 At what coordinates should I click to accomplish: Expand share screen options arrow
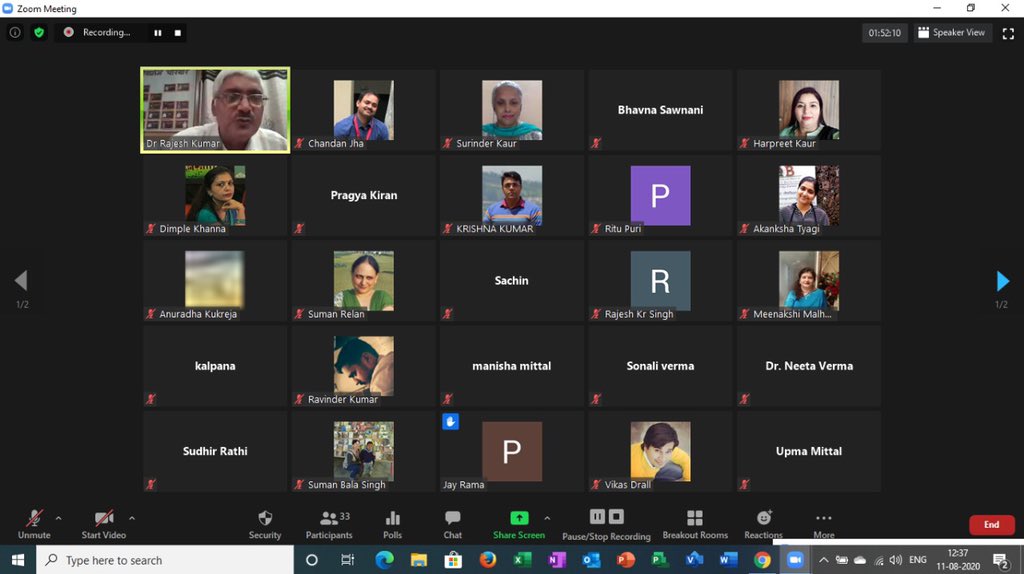tap(547, 518)
